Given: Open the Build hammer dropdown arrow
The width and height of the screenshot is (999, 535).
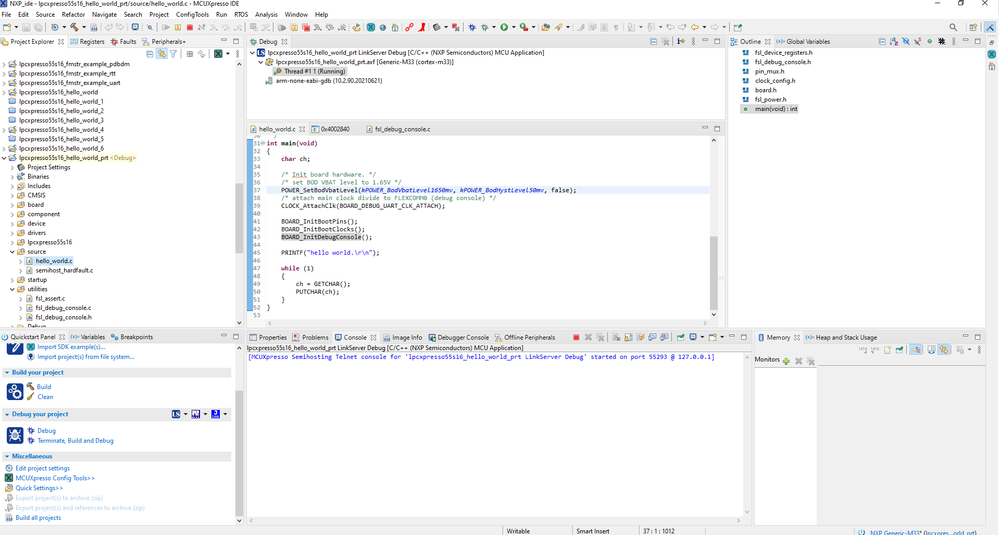Looking at the screenshot, I should coord(83,27).
